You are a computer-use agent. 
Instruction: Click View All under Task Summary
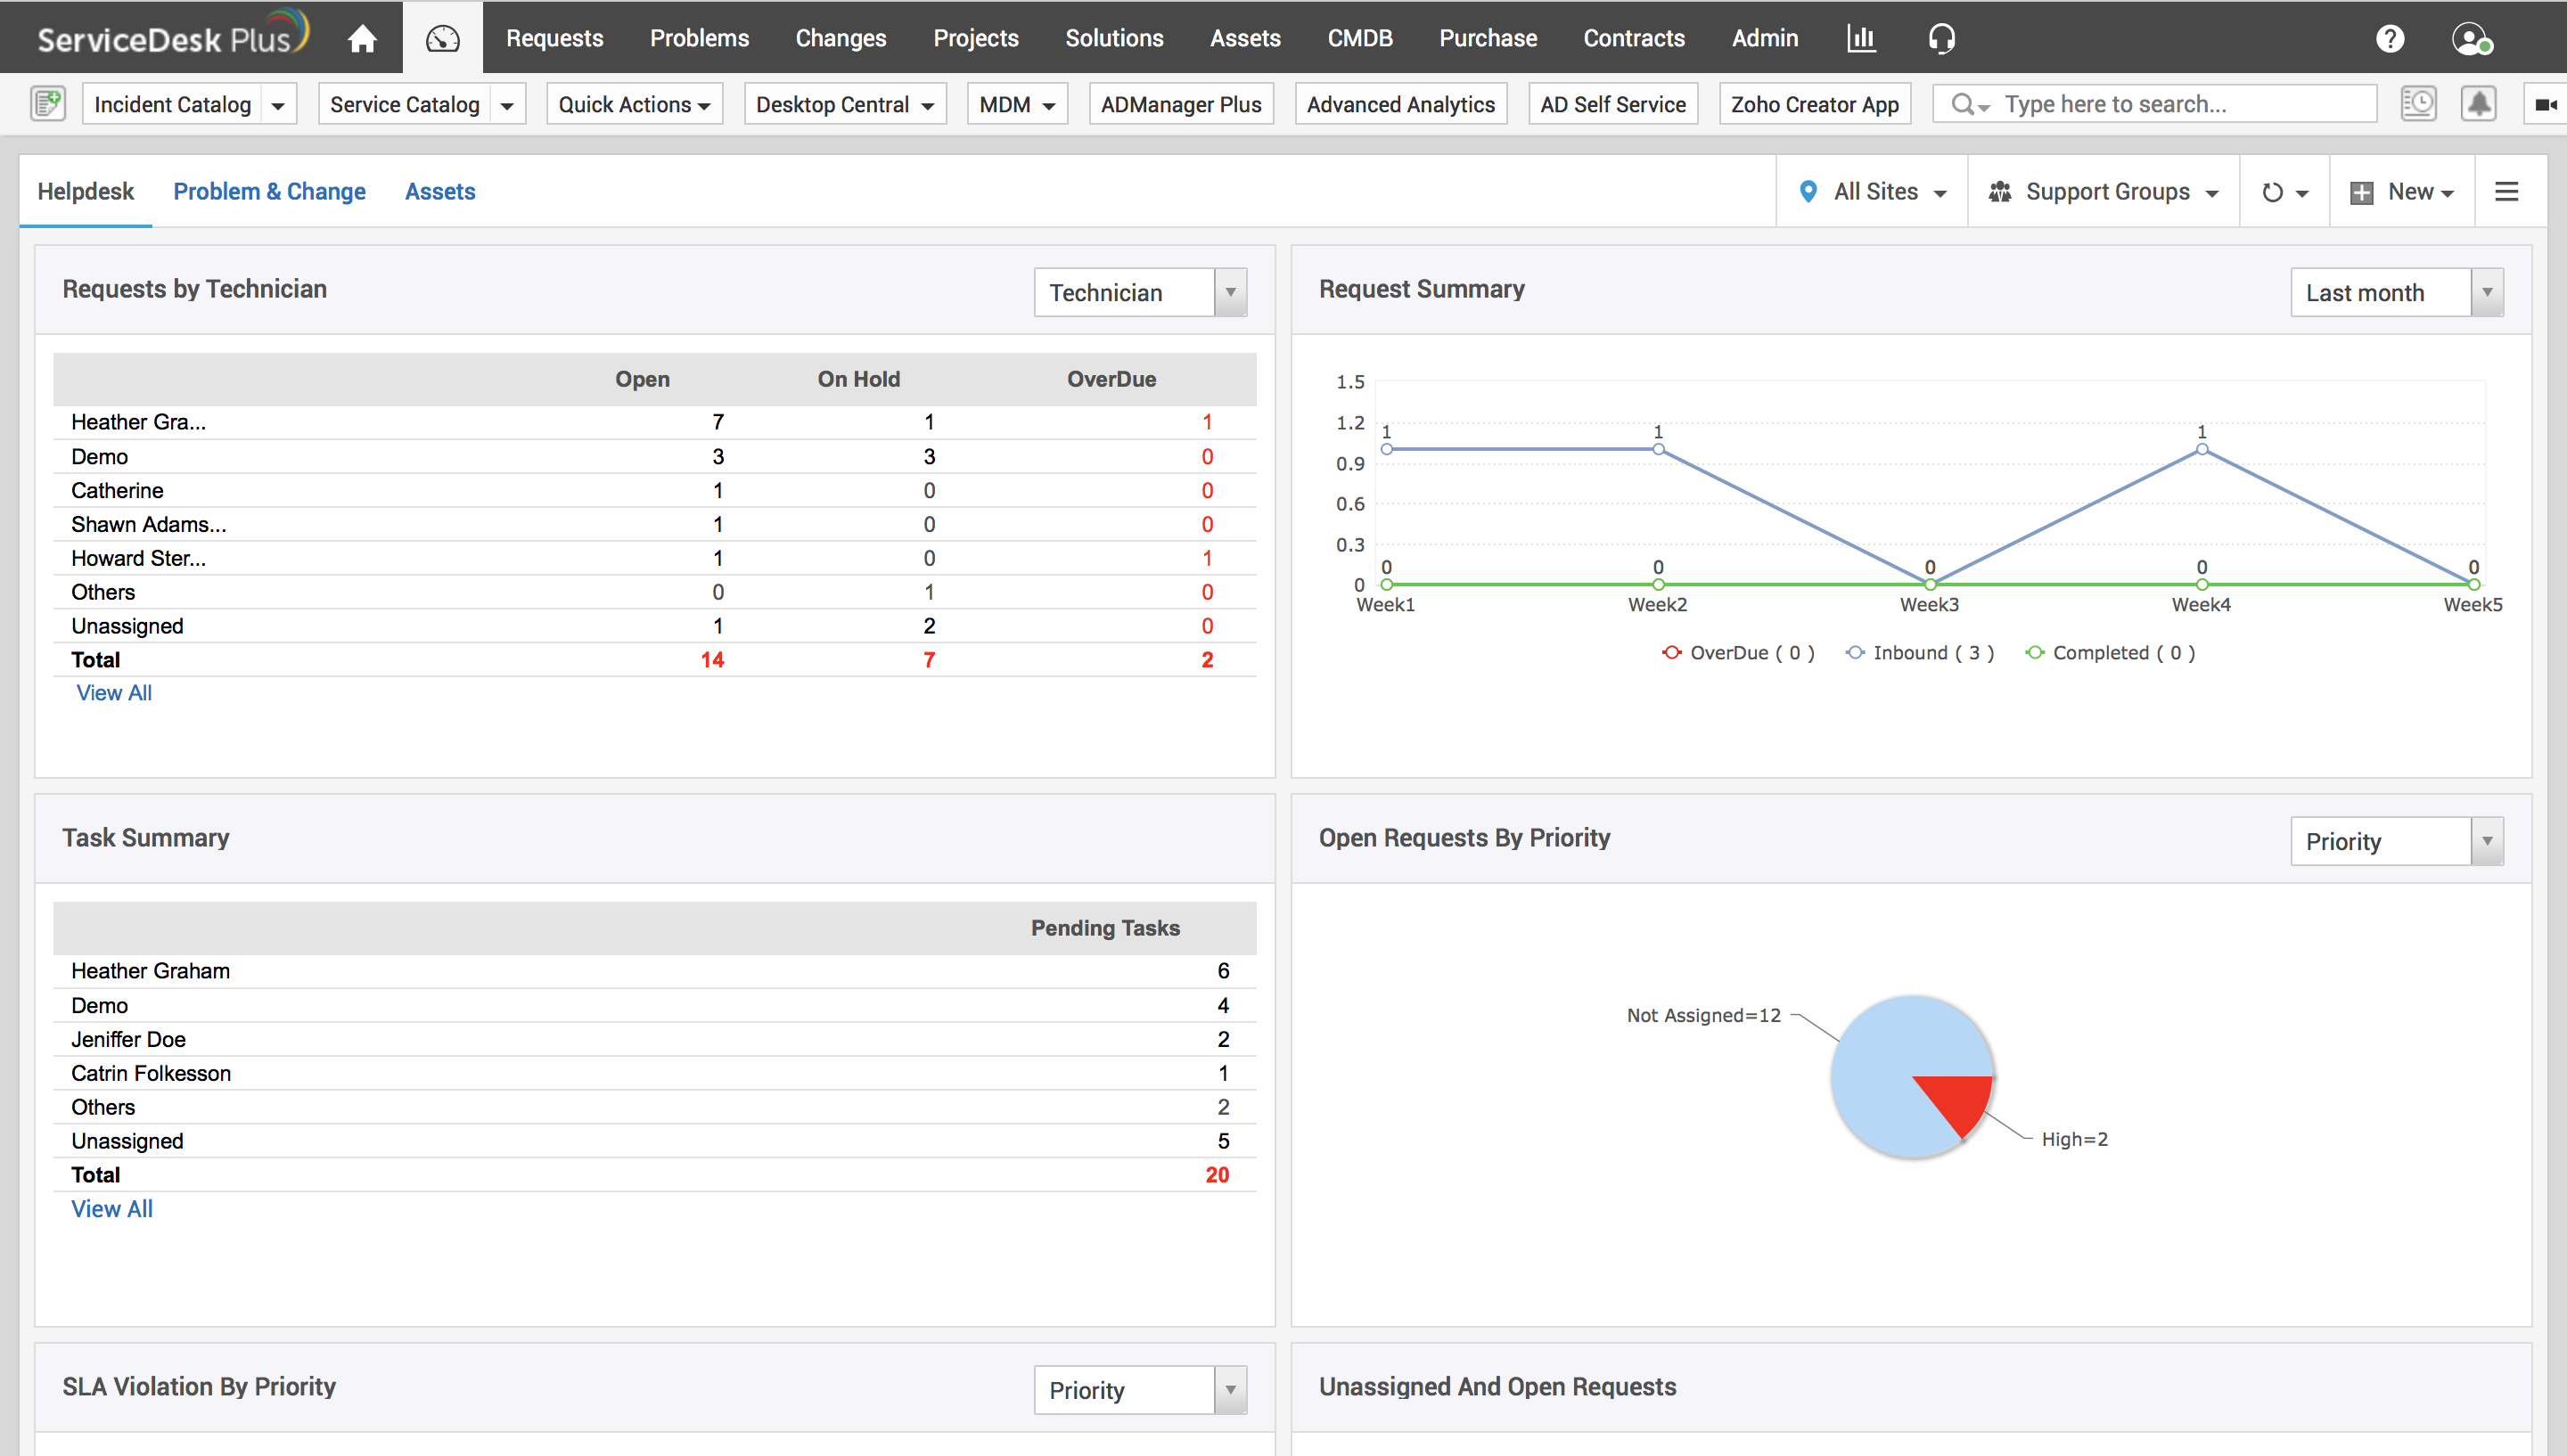coord(112,1208)
